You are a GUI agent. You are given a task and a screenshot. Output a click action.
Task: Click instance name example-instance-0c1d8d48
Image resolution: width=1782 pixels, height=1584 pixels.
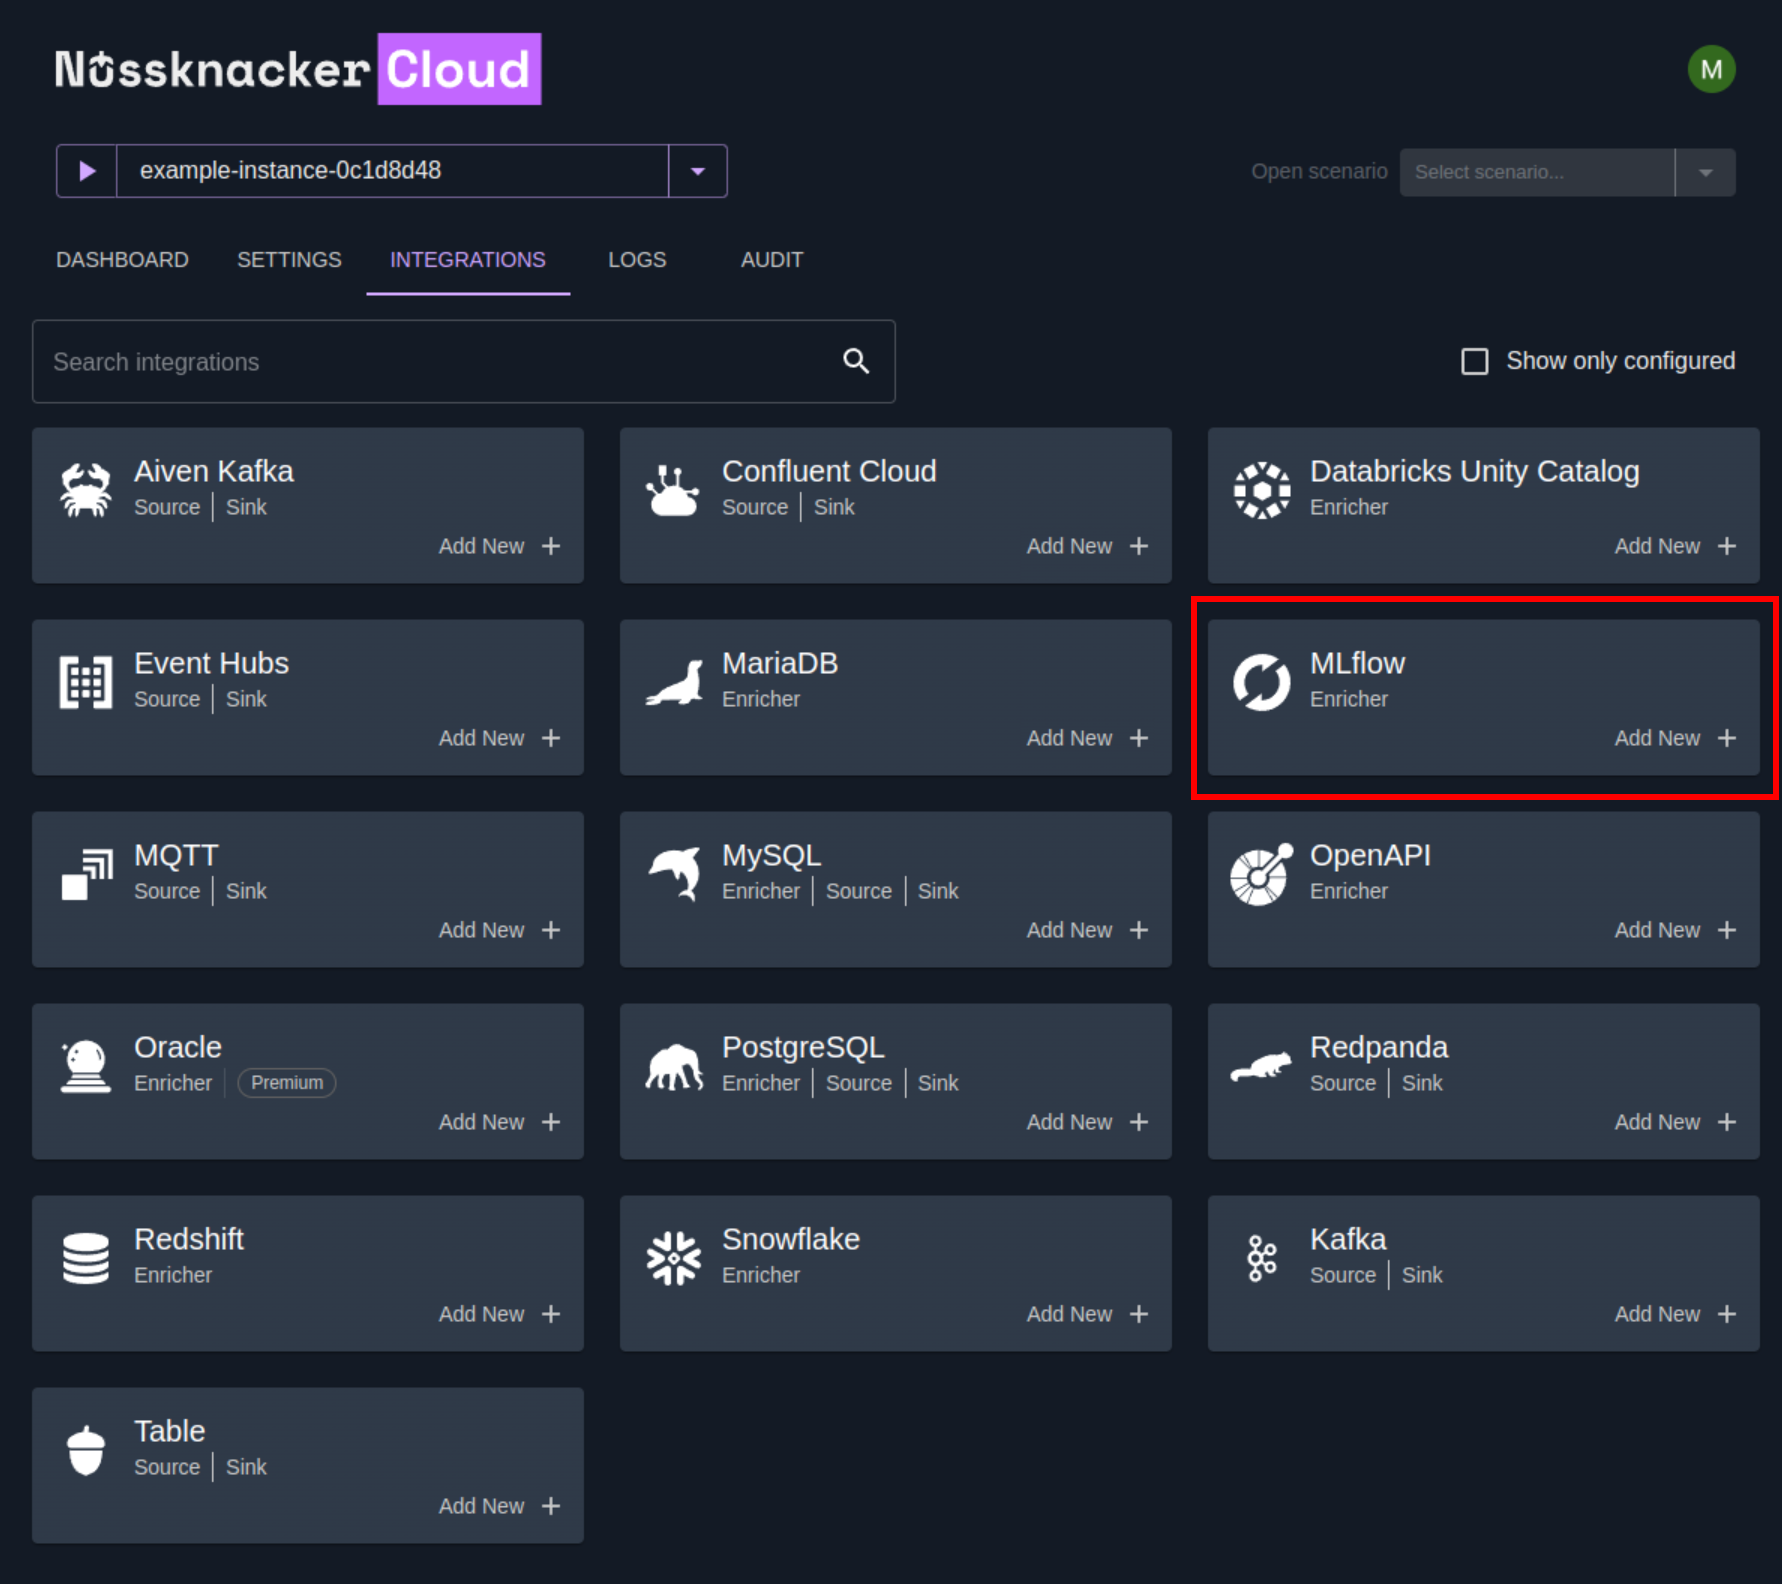[290, 170]
